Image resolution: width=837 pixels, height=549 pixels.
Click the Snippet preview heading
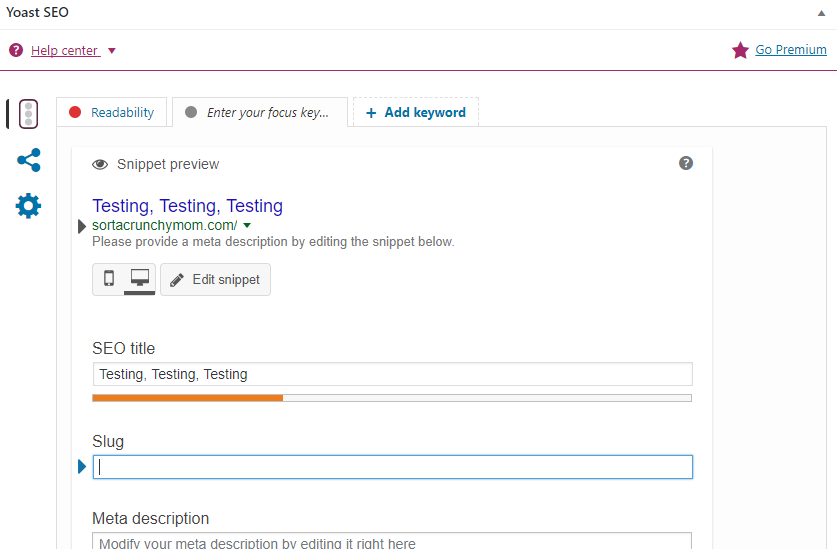coord(168,164)
